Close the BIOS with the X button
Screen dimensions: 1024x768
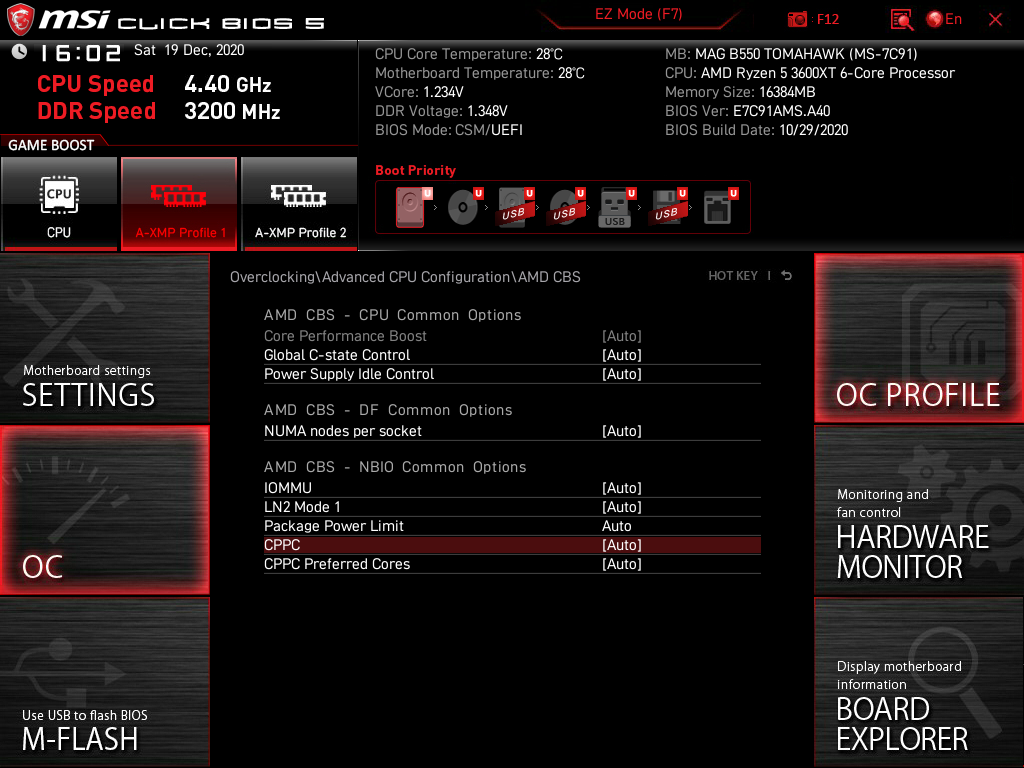pyautogui.click(x=995, y=20)
